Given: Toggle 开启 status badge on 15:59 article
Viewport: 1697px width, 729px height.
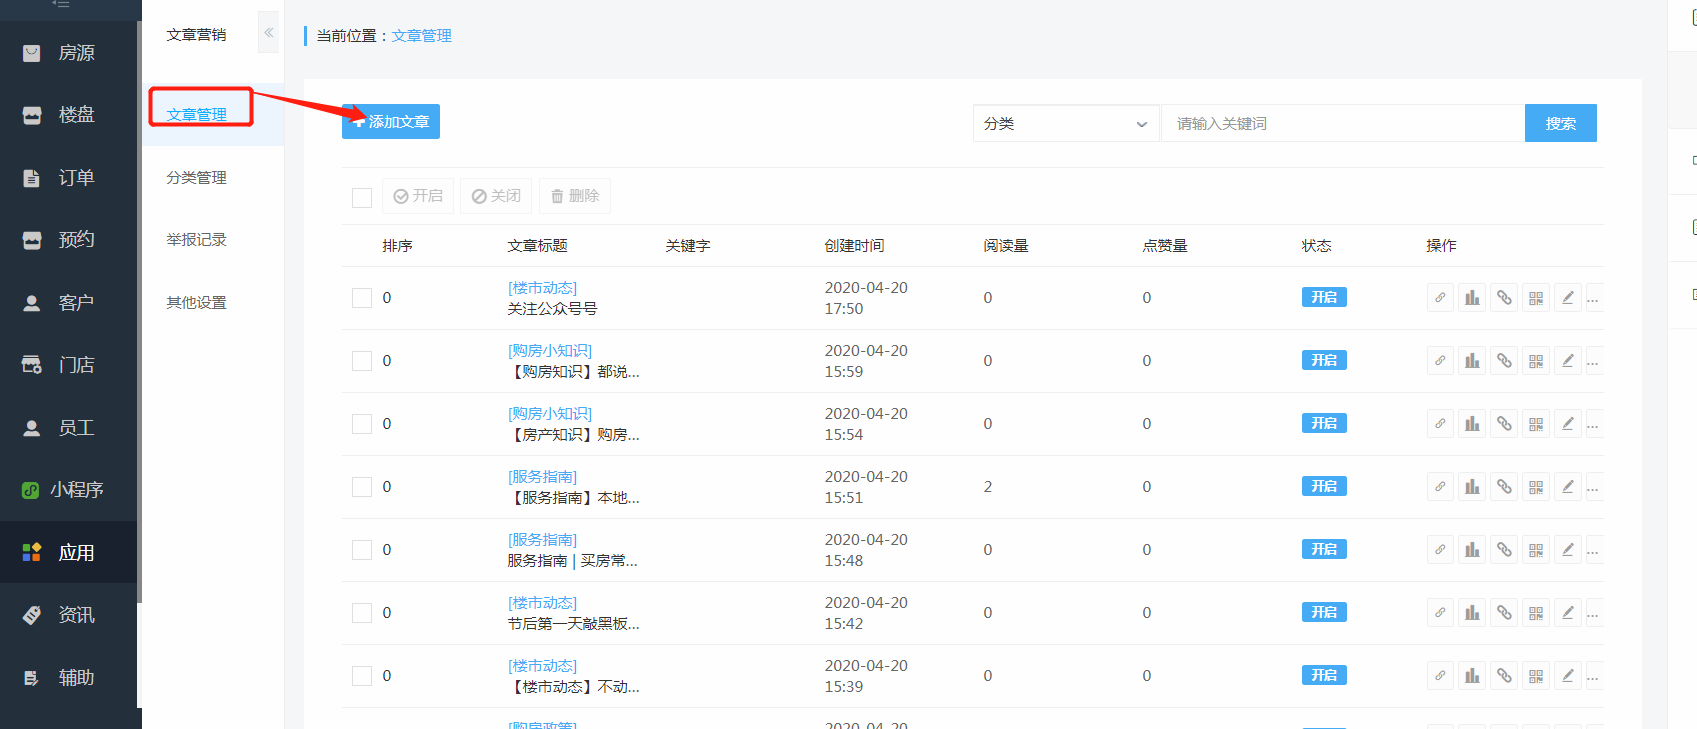Looking at the screenshot, I should tap(1323, 361).
